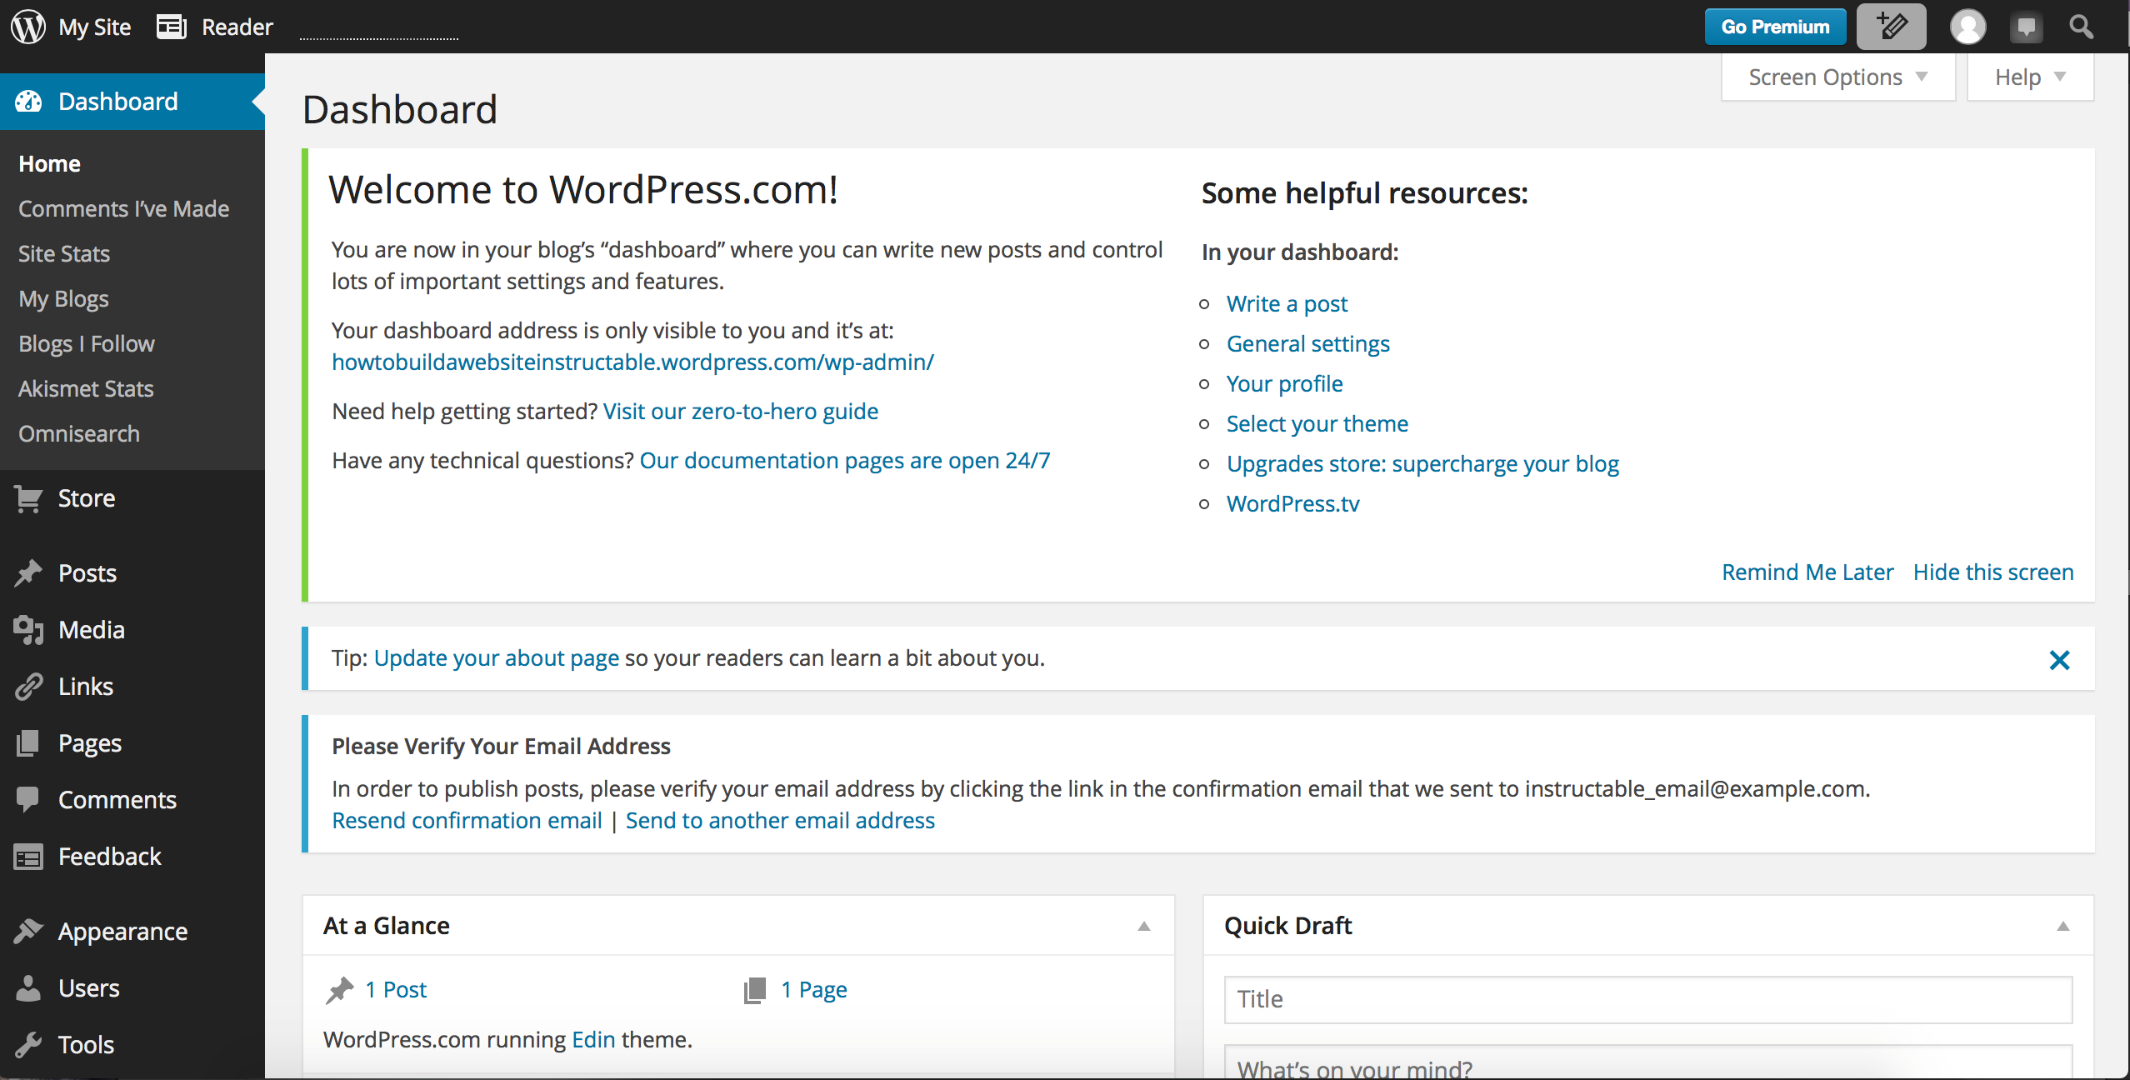The width and height of the screenshot is (2130, 1080).
Task: Click the Dashboard gauge icon in sidebar
Action: point(29,101)
